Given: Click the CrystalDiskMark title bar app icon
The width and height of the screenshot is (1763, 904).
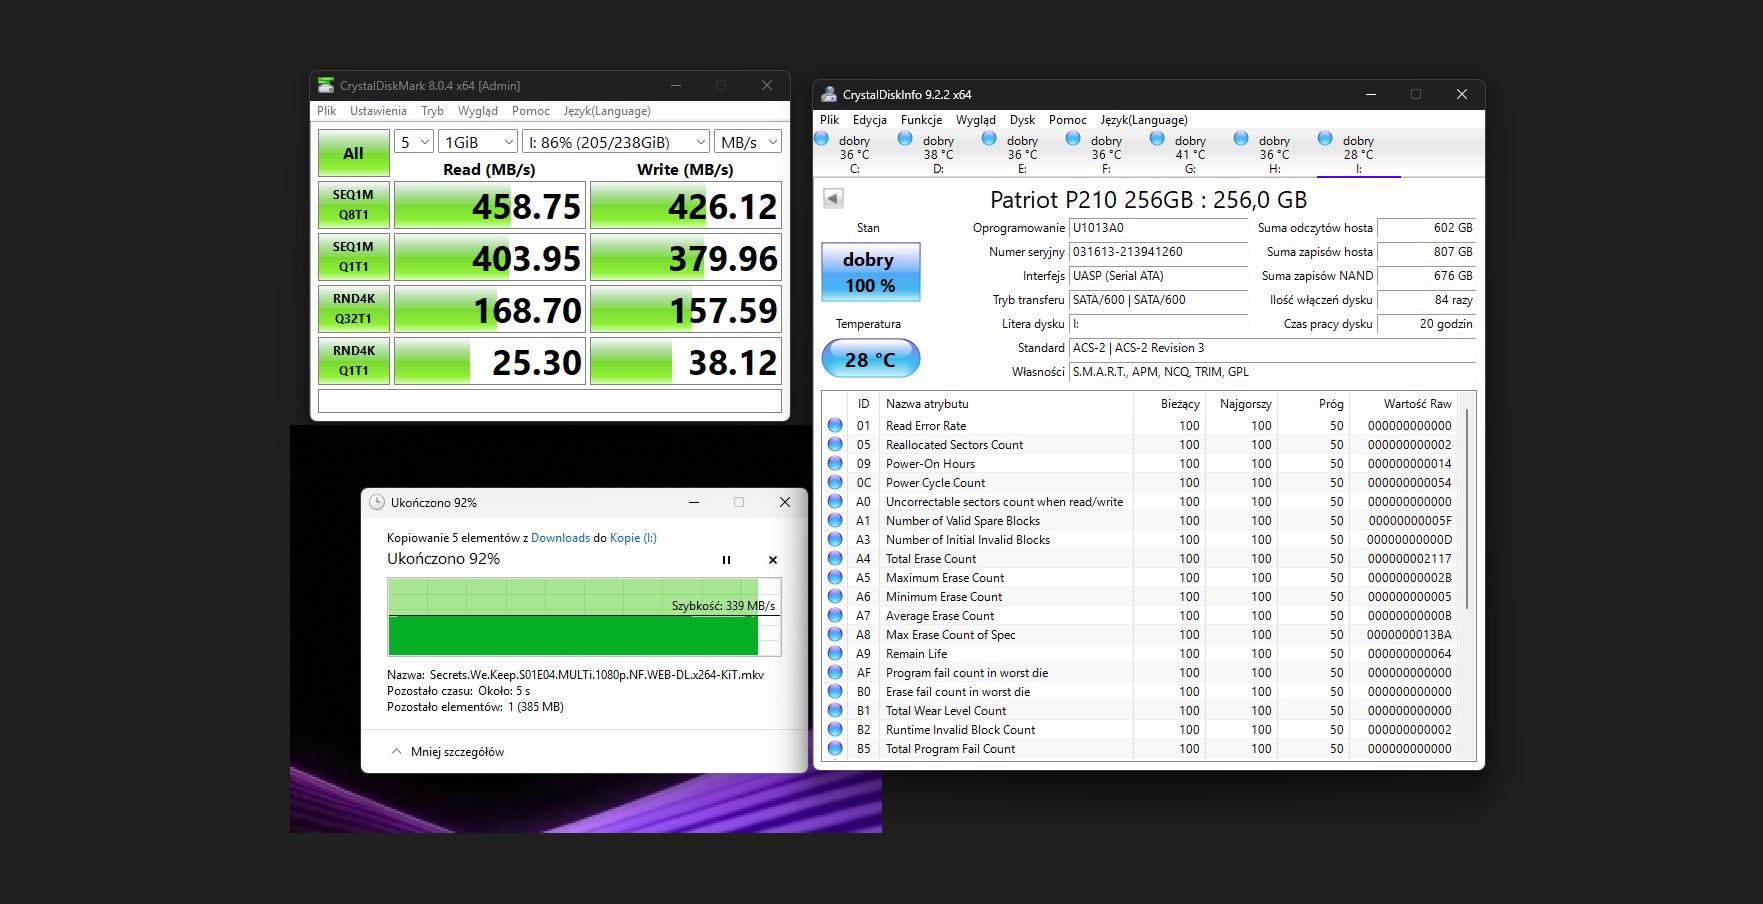Looking at the screenshot, I should [x=326, y=86].
